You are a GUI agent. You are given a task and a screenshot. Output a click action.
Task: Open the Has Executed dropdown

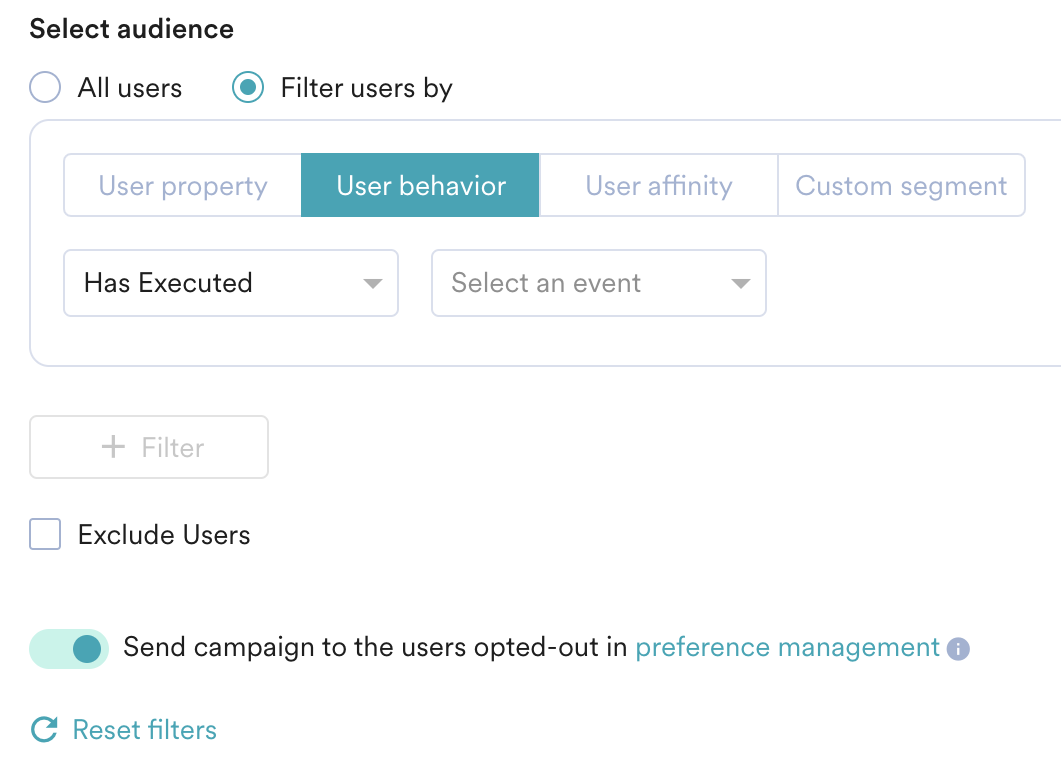230,283
